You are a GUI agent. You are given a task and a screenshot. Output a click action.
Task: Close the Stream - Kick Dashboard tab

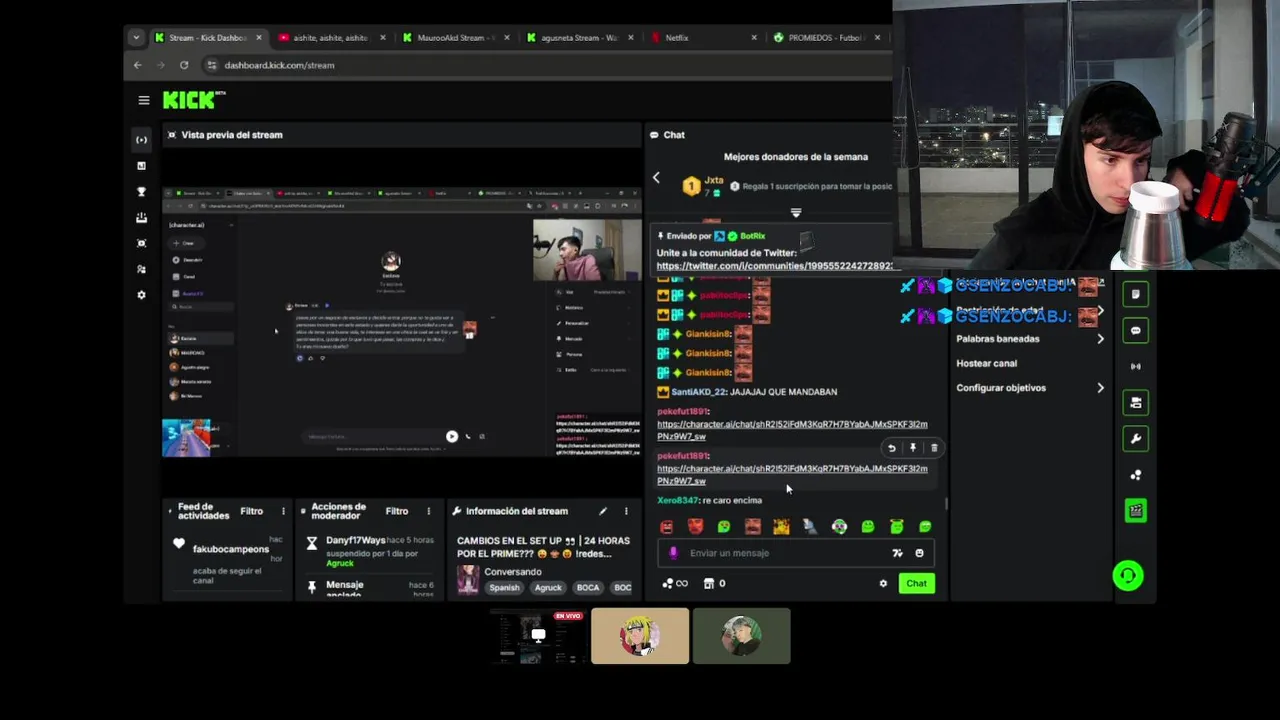coord(259,38)
